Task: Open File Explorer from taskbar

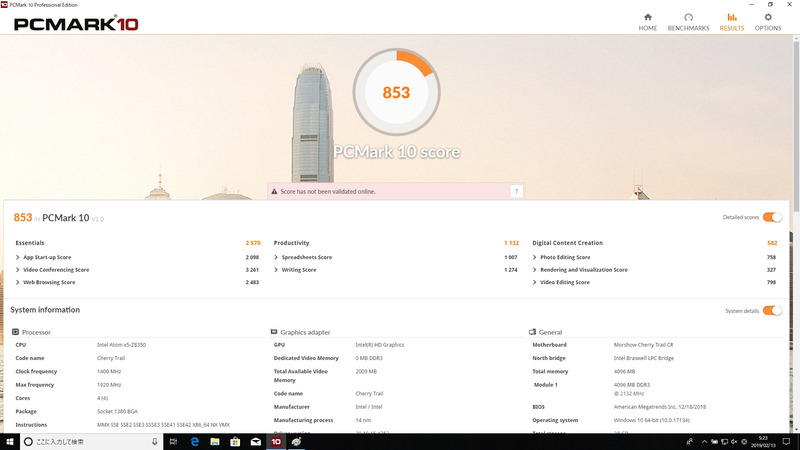Action: (215, 442)
